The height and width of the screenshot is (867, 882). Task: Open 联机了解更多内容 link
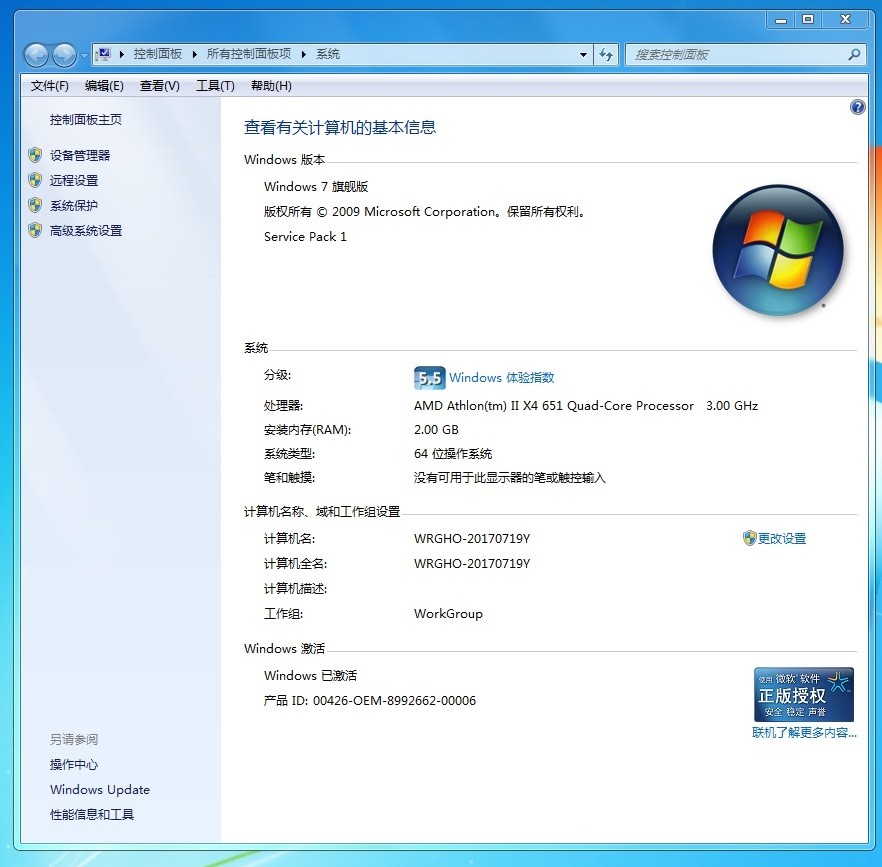click(x=804, y=733)
